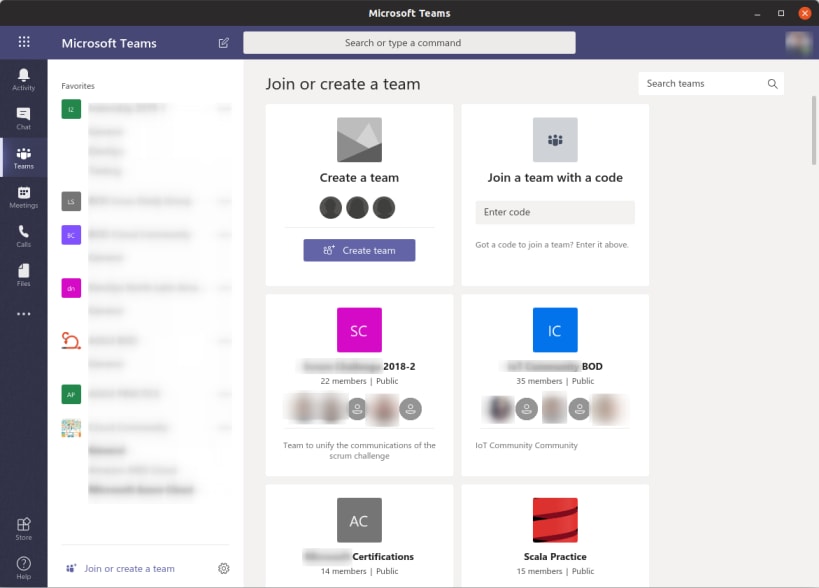The width and height of the screenshot is (819, 588).
Task: Click the "IoT Community Community" description
Action: coord(526,445)
